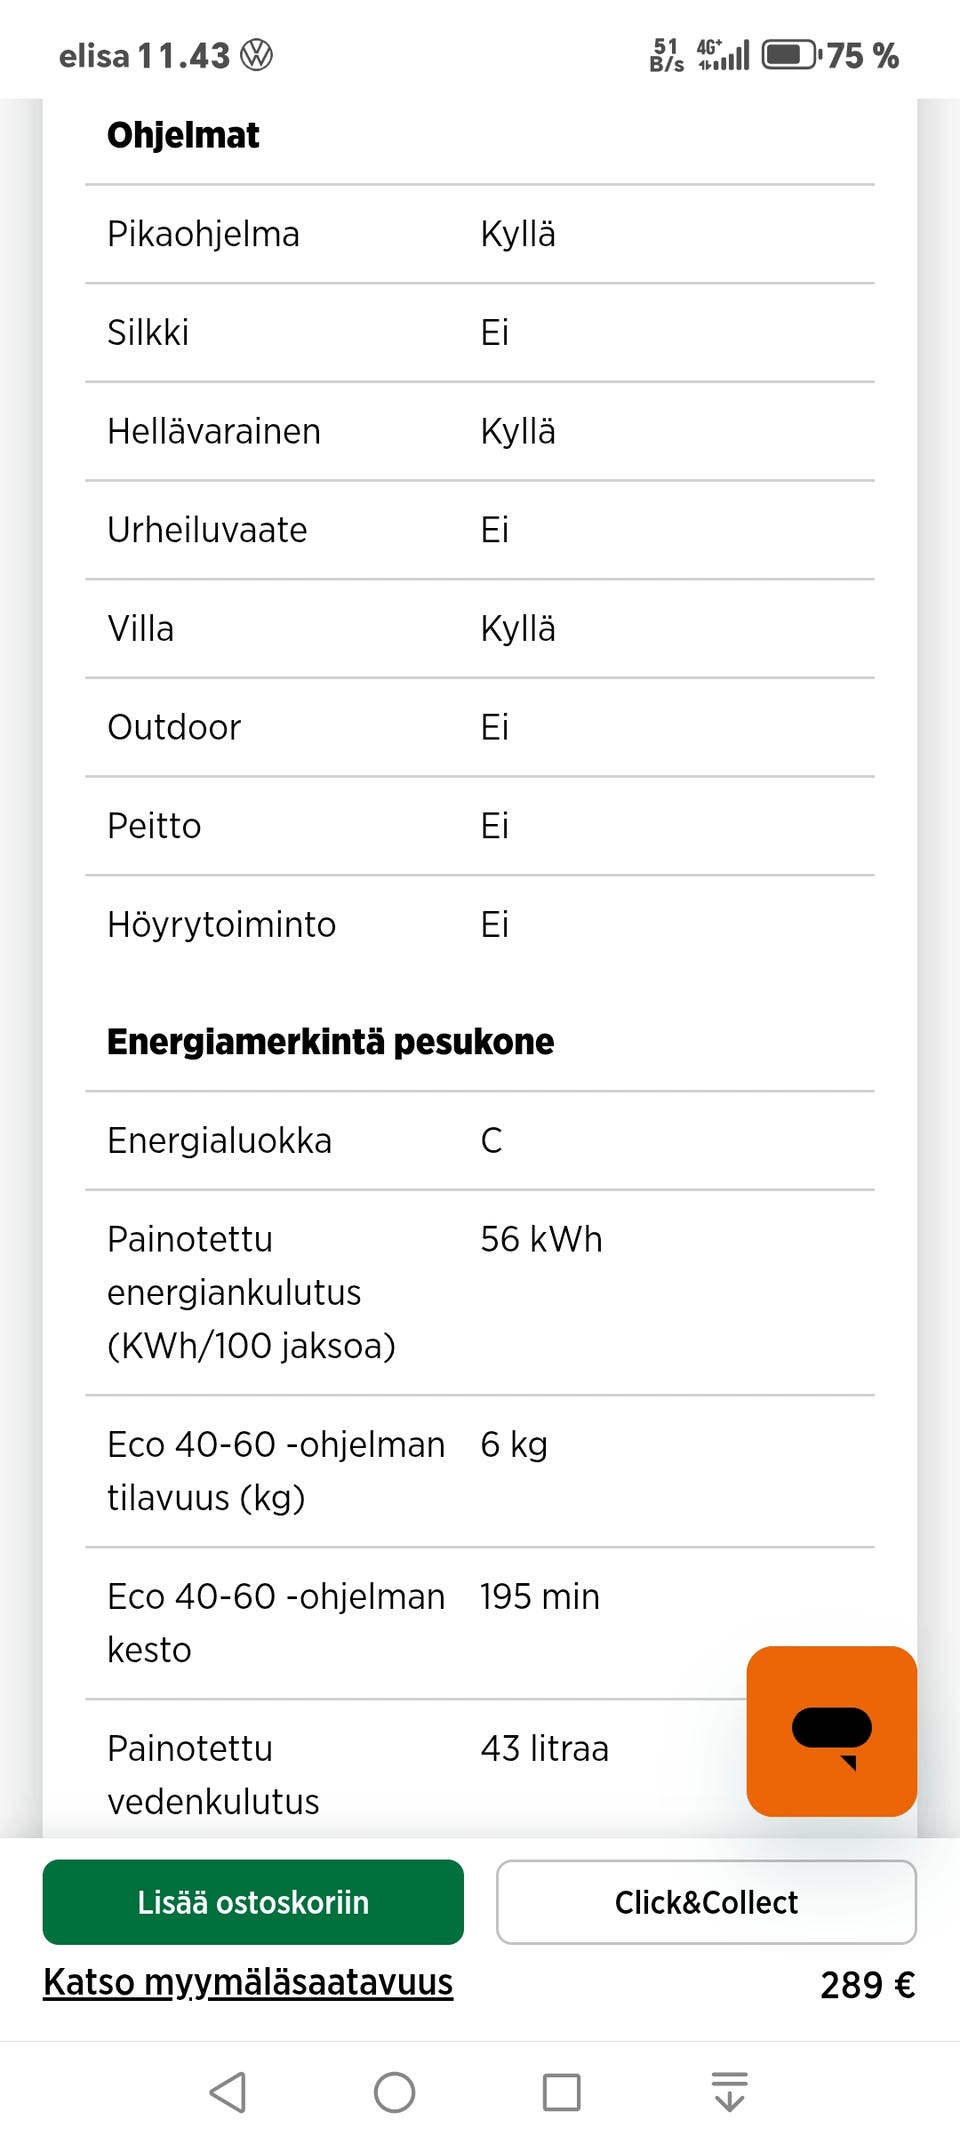960x2144 pixels.
Task: Choose the Click&Collect button
Action: [x=706, y=1901]
